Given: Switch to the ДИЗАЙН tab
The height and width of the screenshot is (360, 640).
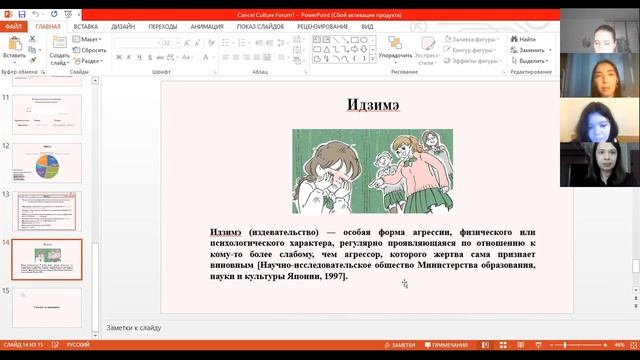Looking at the screenshot, I should [x=123, y=27].
